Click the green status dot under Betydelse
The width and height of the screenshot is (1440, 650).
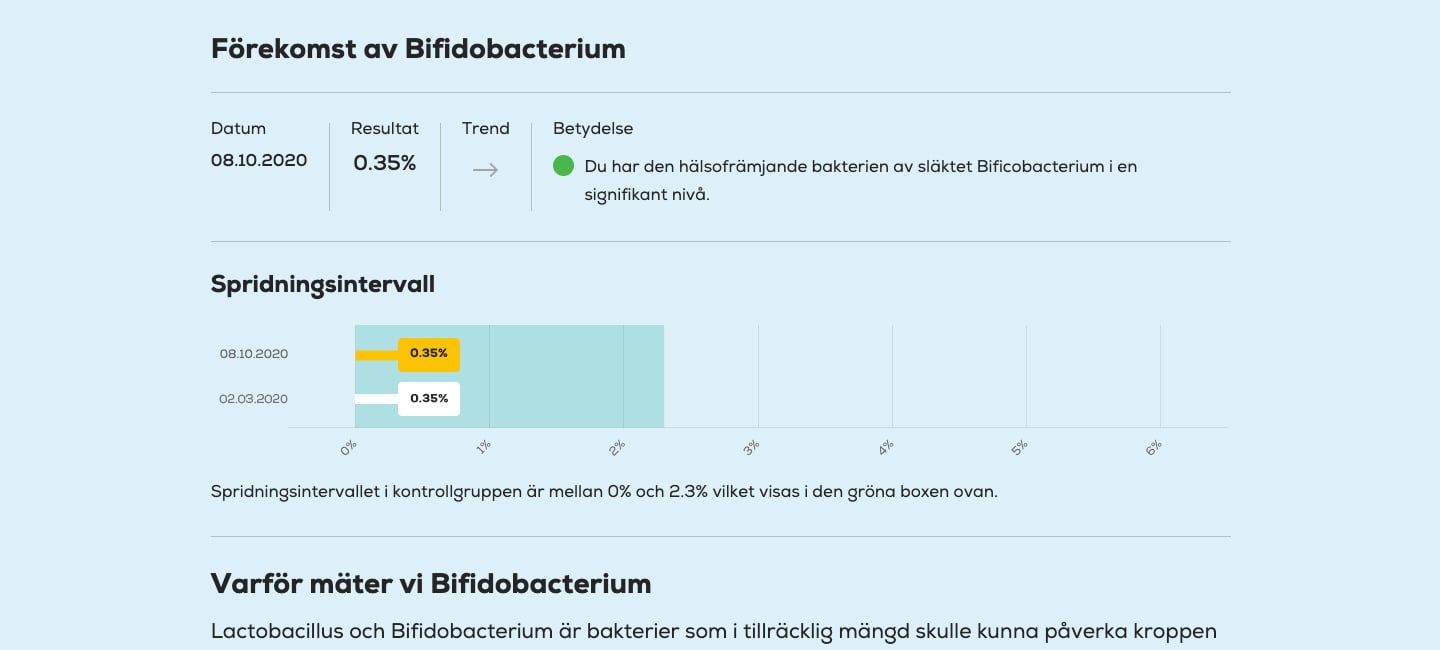click(x=563, y=166)
